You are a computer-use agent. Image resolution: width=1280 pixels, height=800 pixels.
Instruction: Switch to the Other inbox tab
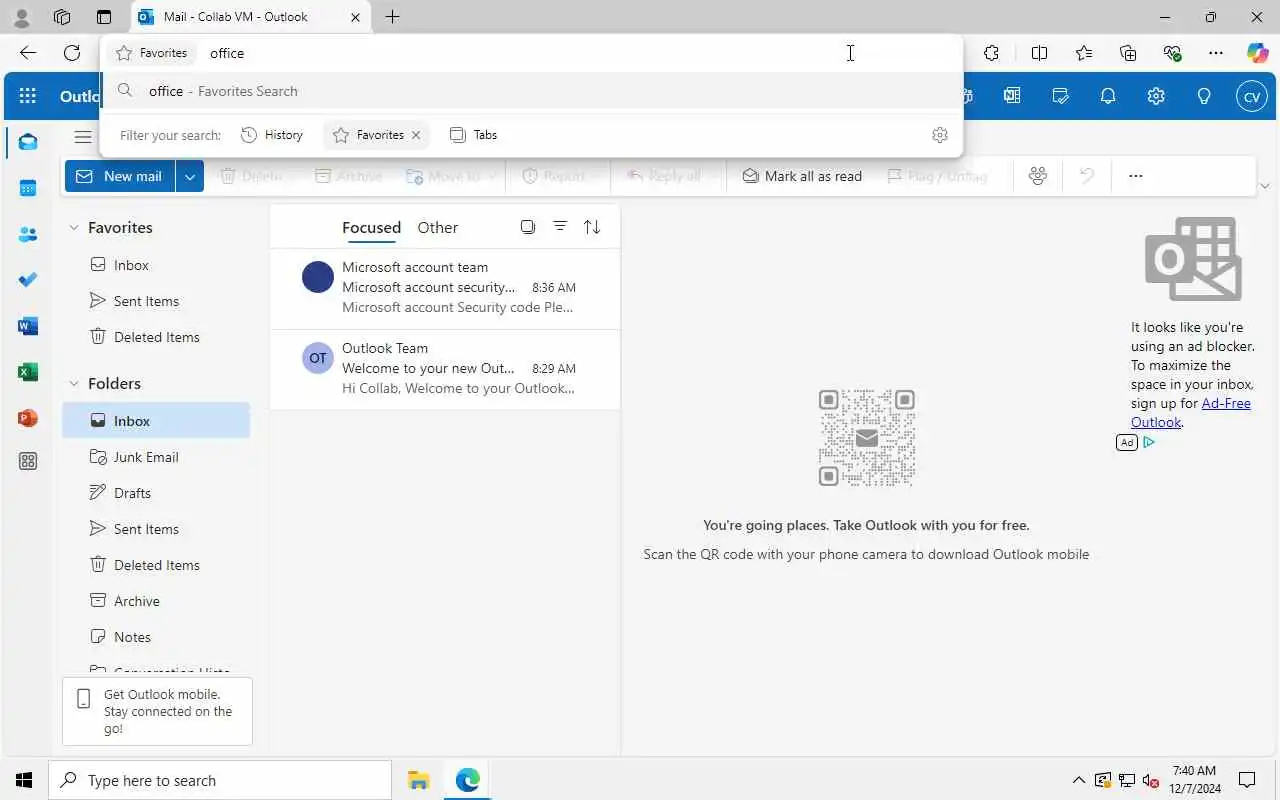click(x=438, y=228)
